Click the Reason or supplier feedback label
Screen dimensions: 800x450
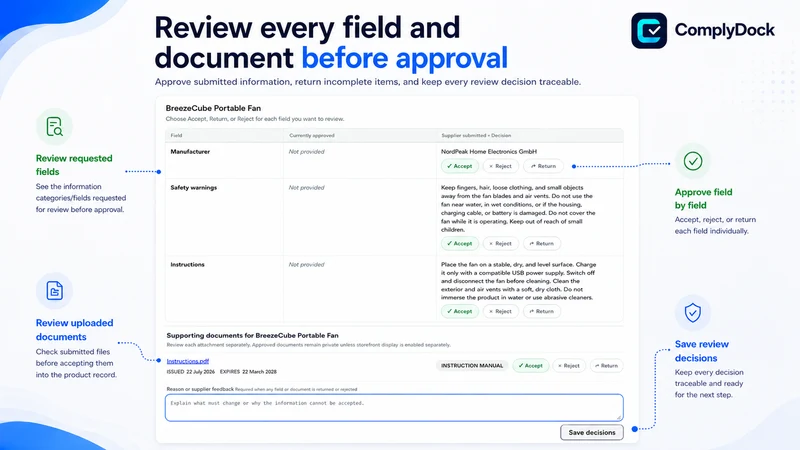point(200,389)
